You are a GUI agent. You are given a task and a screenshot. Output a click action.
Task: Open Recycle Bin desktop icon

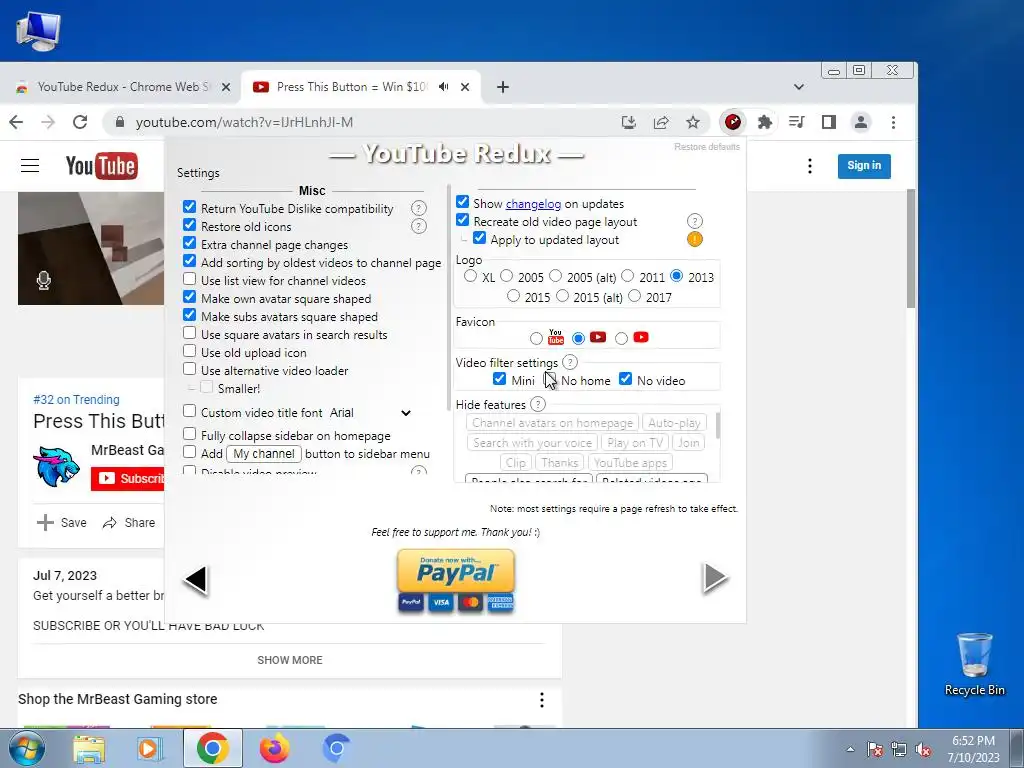point(974,664)
